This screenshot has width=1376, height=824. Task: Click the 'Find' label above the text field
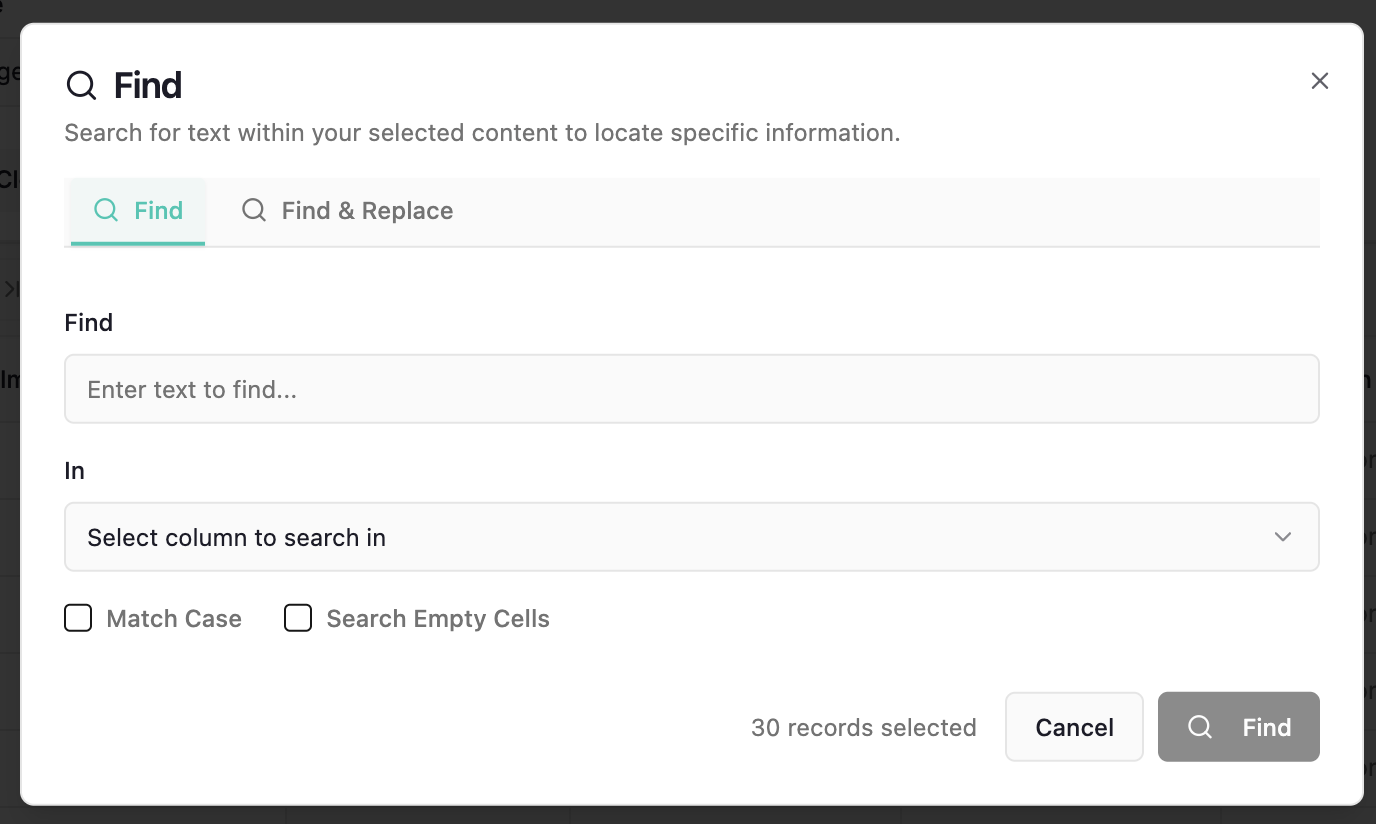pos(89,323)
